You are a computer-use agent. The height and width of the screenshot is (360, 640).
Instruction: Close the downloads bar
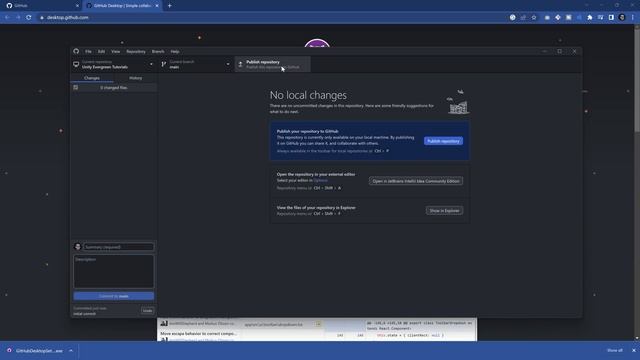click(634, 351)
